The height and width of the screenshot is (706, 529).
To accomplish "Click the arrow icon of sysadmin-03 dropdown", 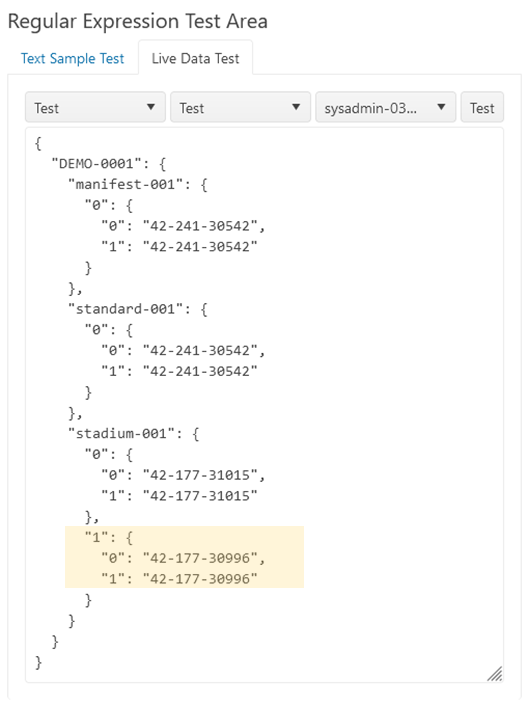I will pos(441,107).
